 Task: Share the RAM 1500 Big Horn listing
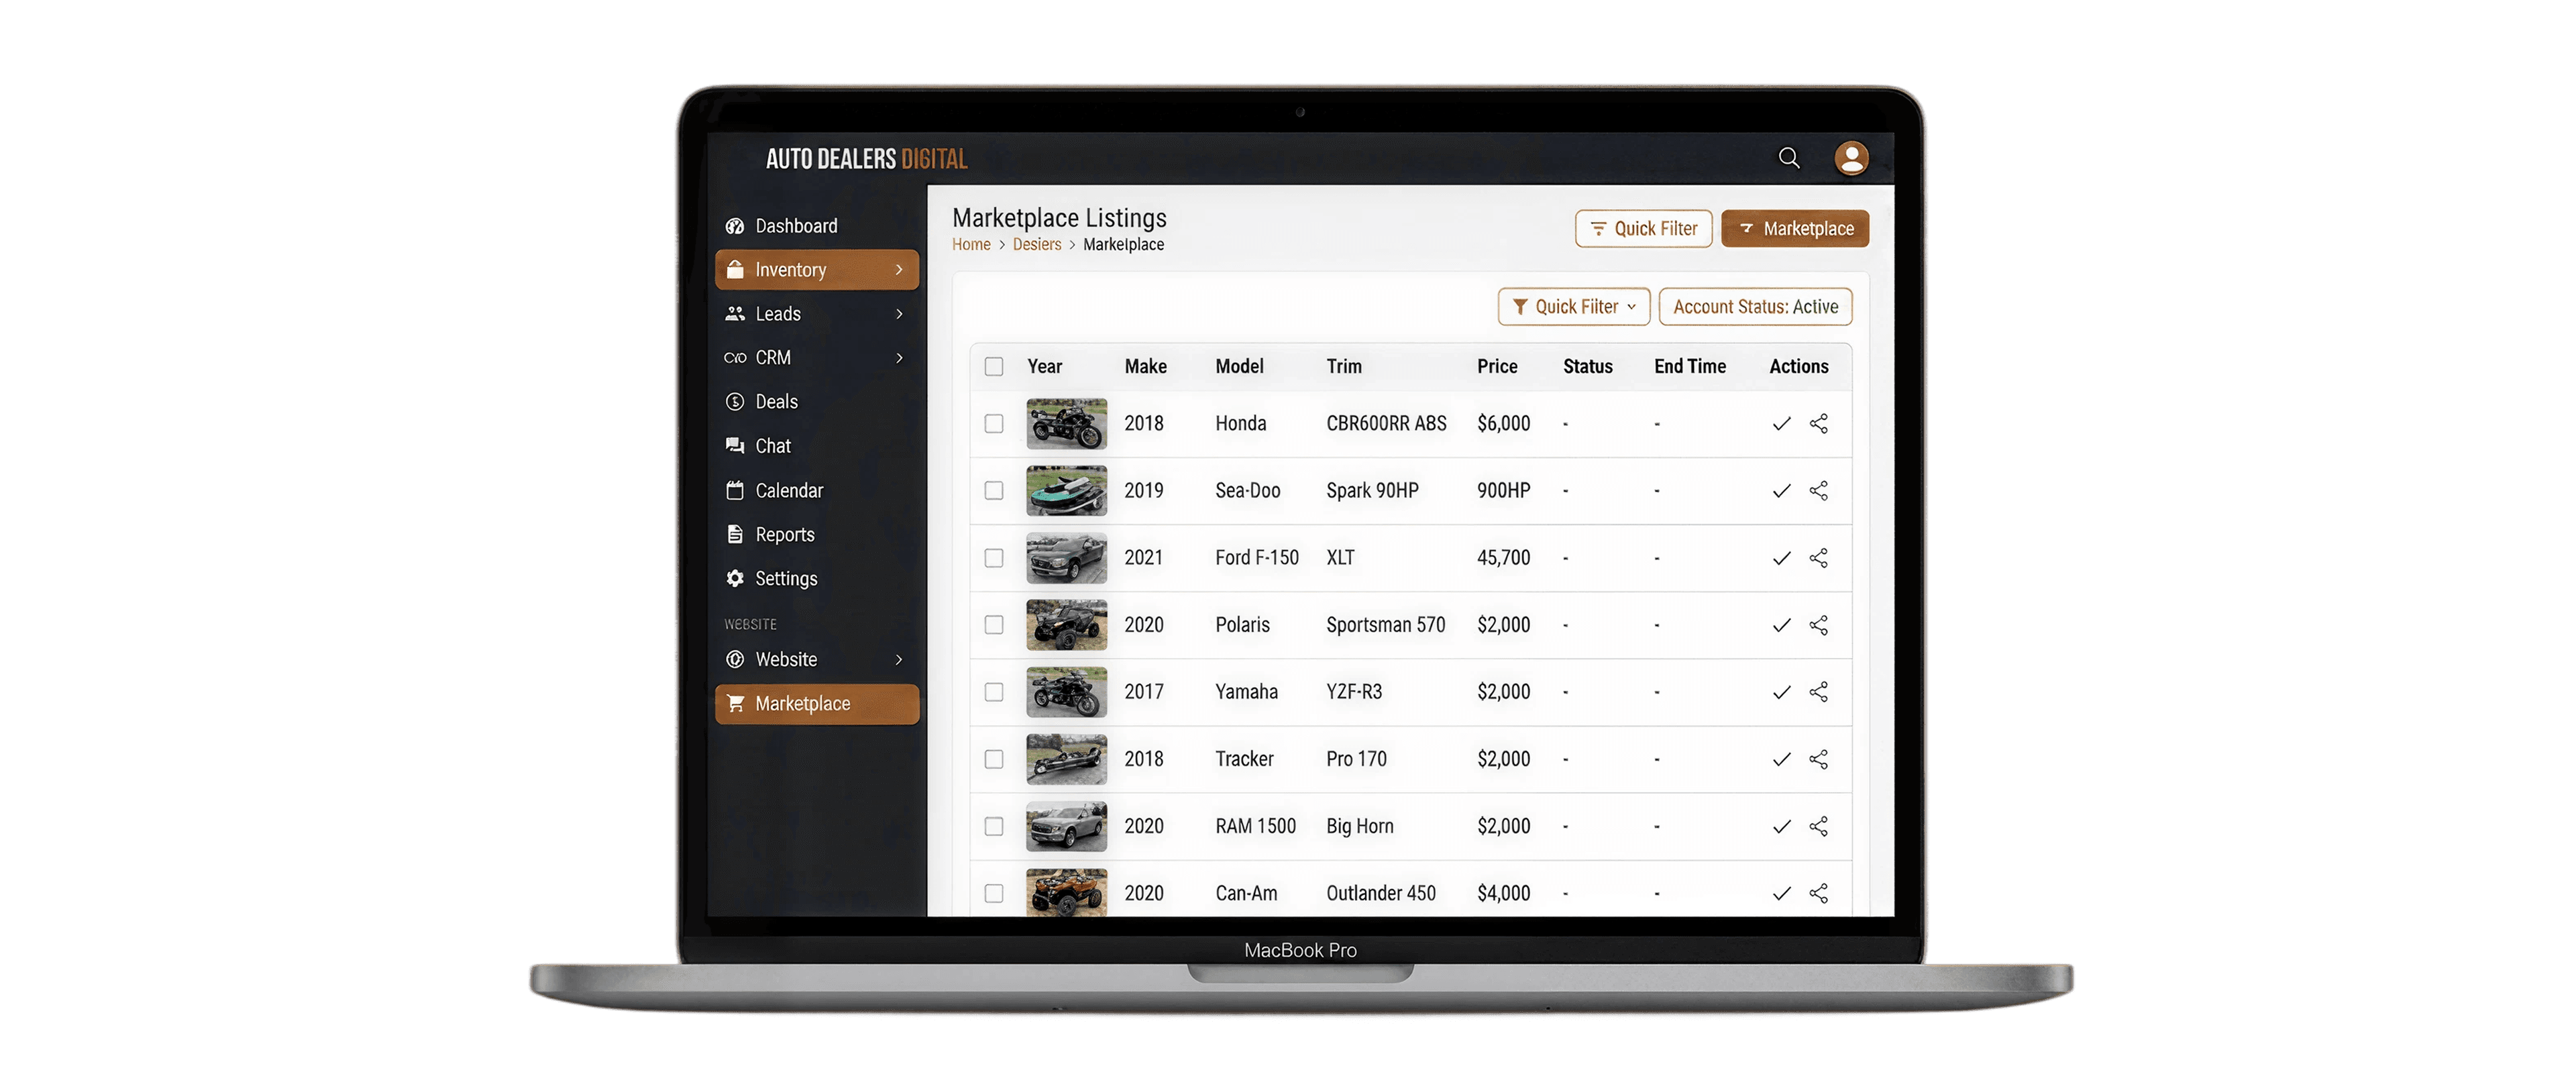(x=1819, y=826)
